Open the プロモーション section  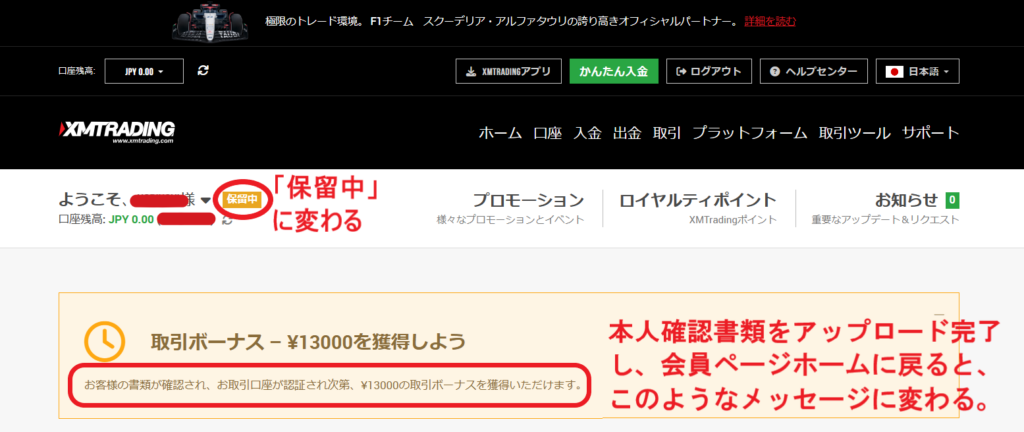(x=527, y=200)
